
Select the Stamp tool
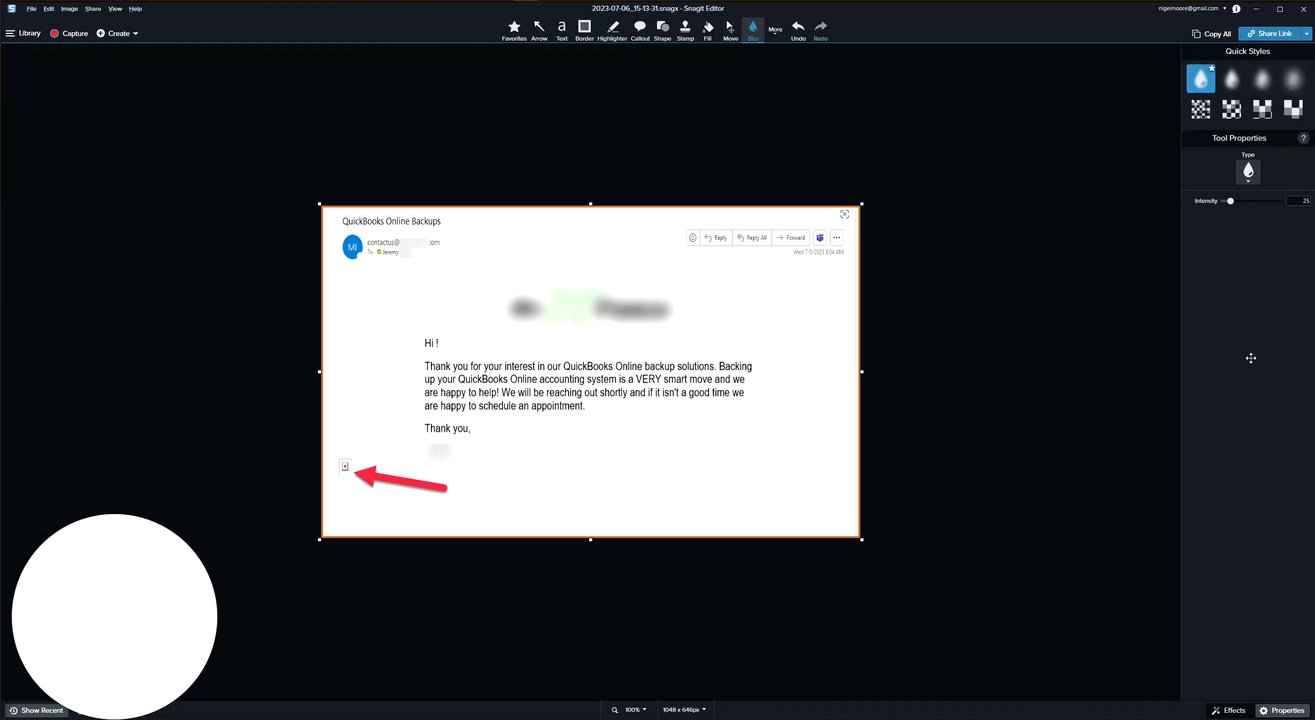[x=685, y=31]
